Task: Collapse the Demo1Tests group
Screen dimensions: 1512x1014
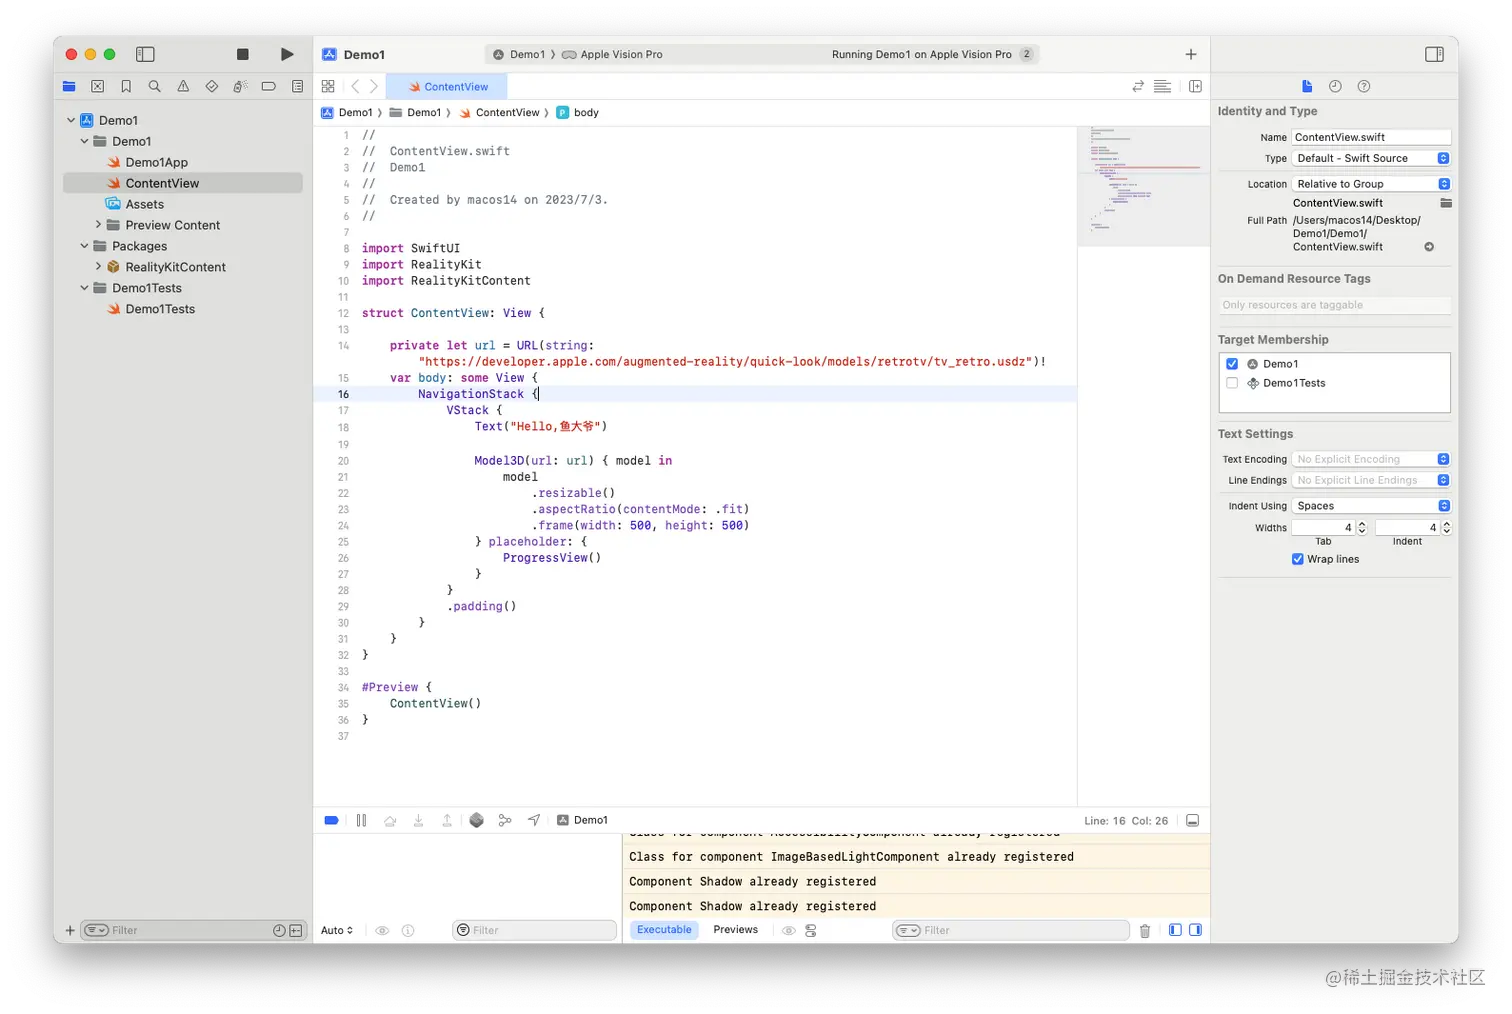Action: click(x=84, y=288)
